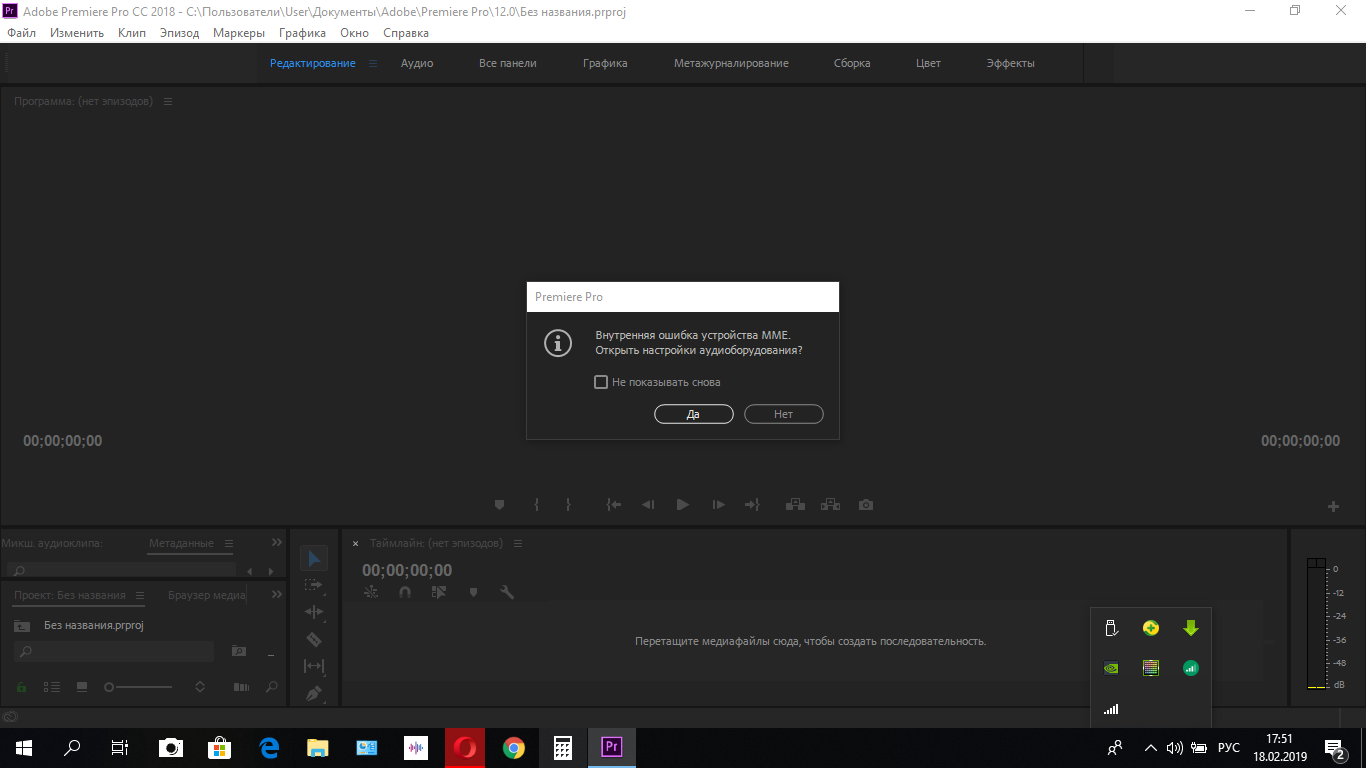Open Timeline display settings wrench

point(507,592)
